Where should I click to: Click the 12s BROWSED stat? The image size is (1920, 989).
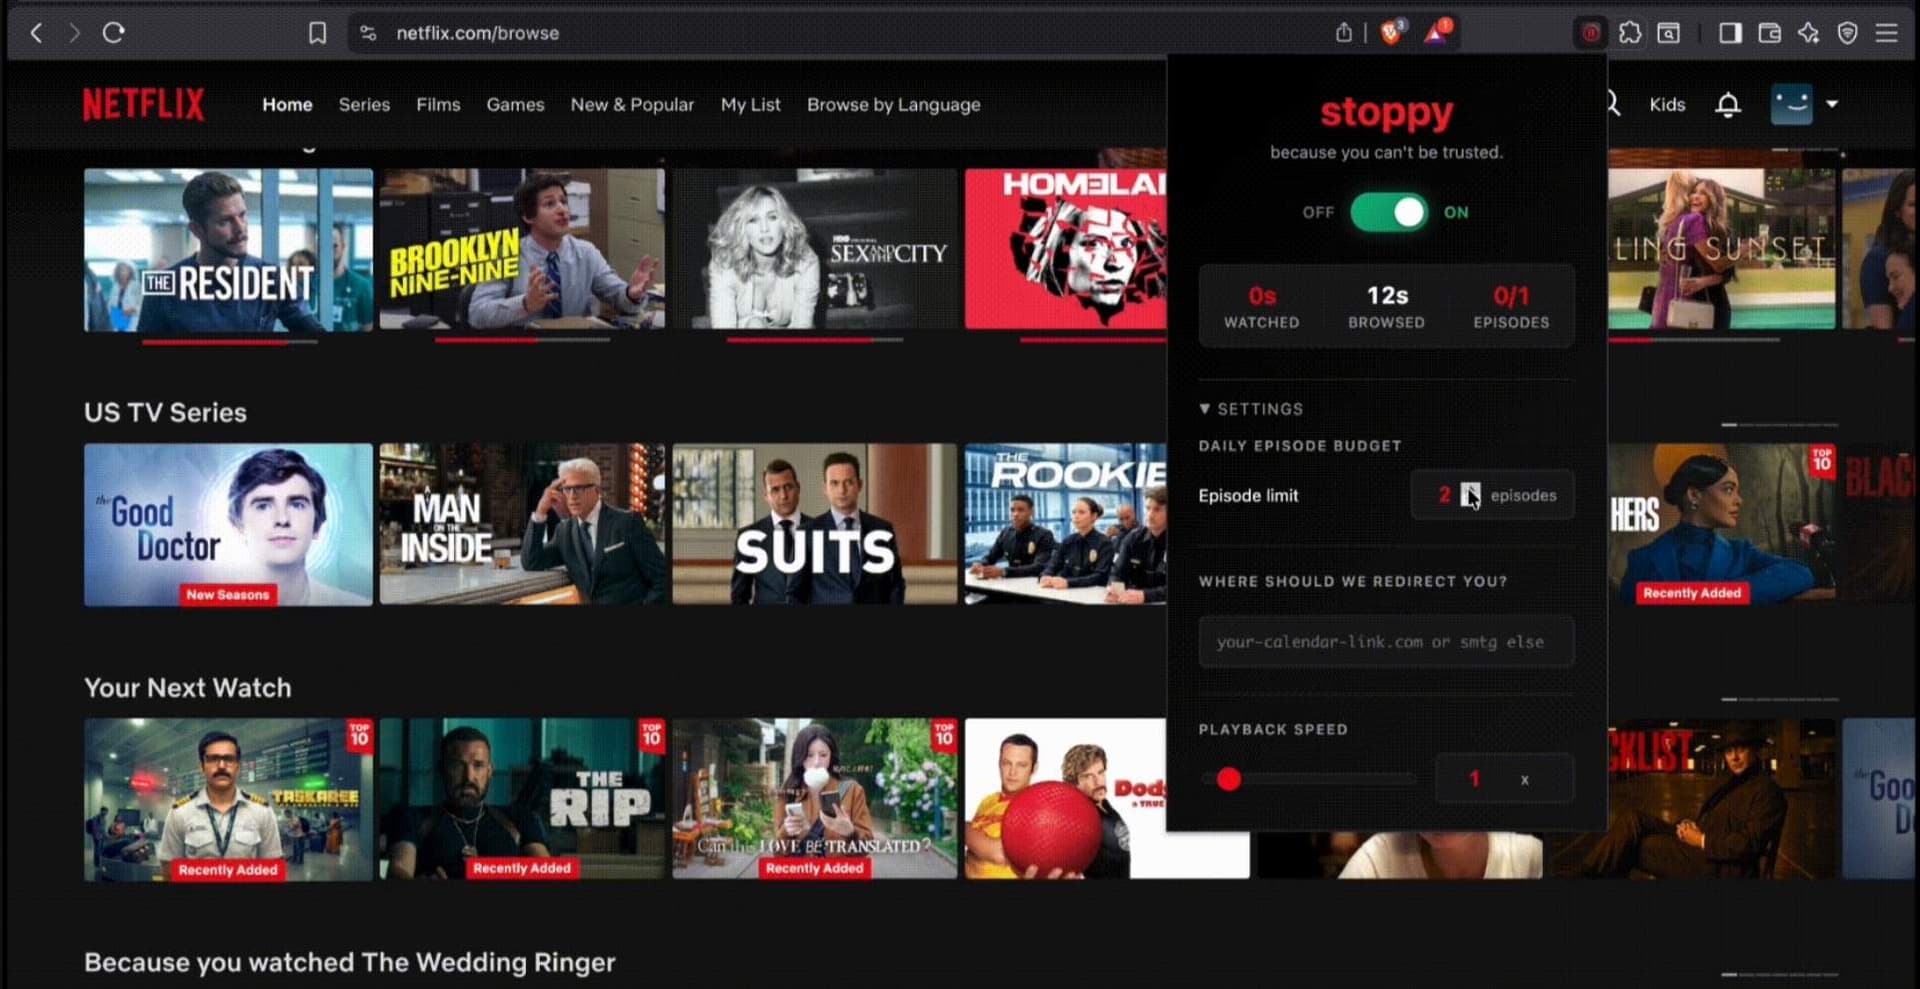[1386, 307]
